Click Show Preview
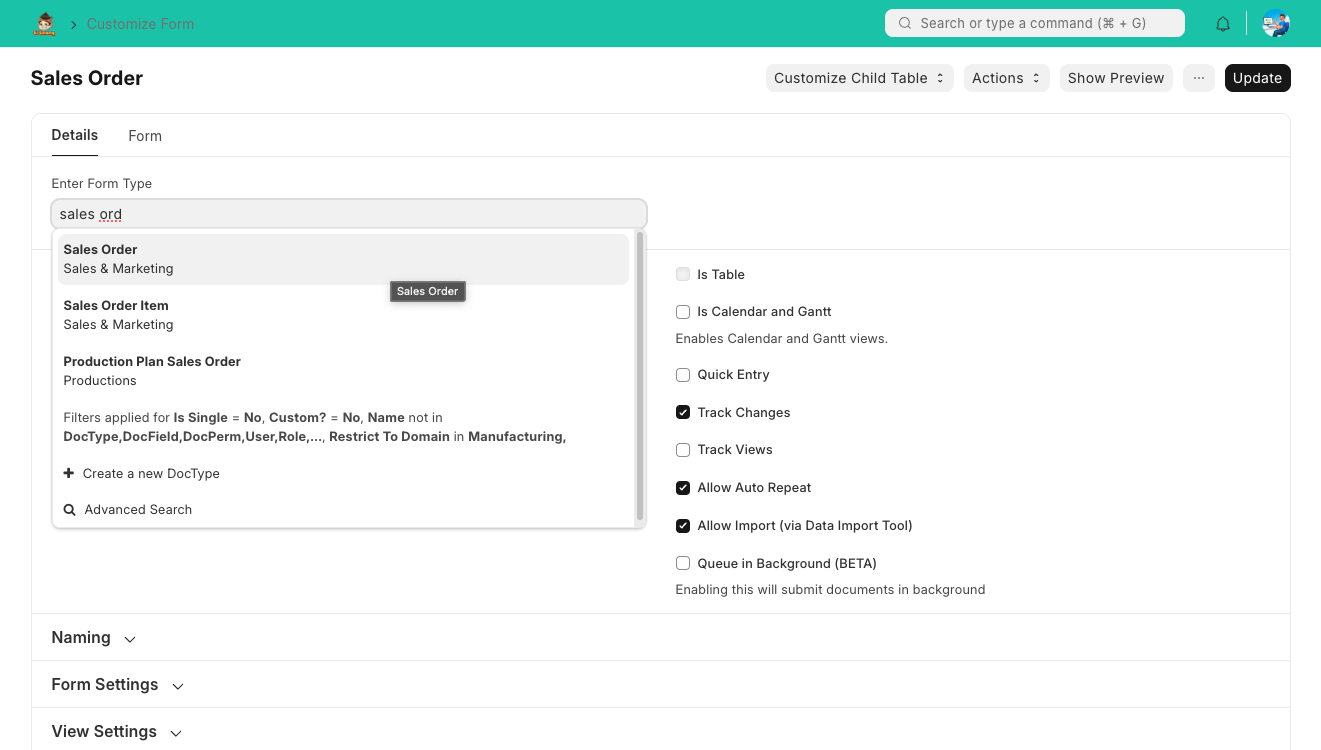Screen dimensions: 1321x750 coord(1116,78)
